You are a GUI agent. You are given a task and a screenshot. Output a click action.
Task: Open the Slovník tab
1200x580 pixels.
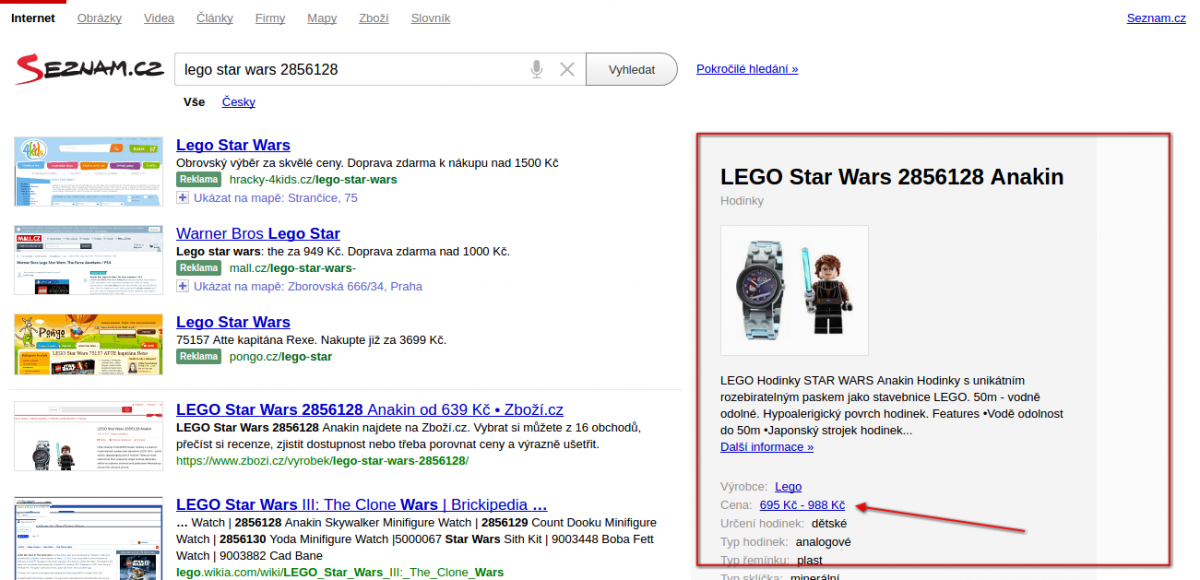pyautogui.click(x=430, y=18)
